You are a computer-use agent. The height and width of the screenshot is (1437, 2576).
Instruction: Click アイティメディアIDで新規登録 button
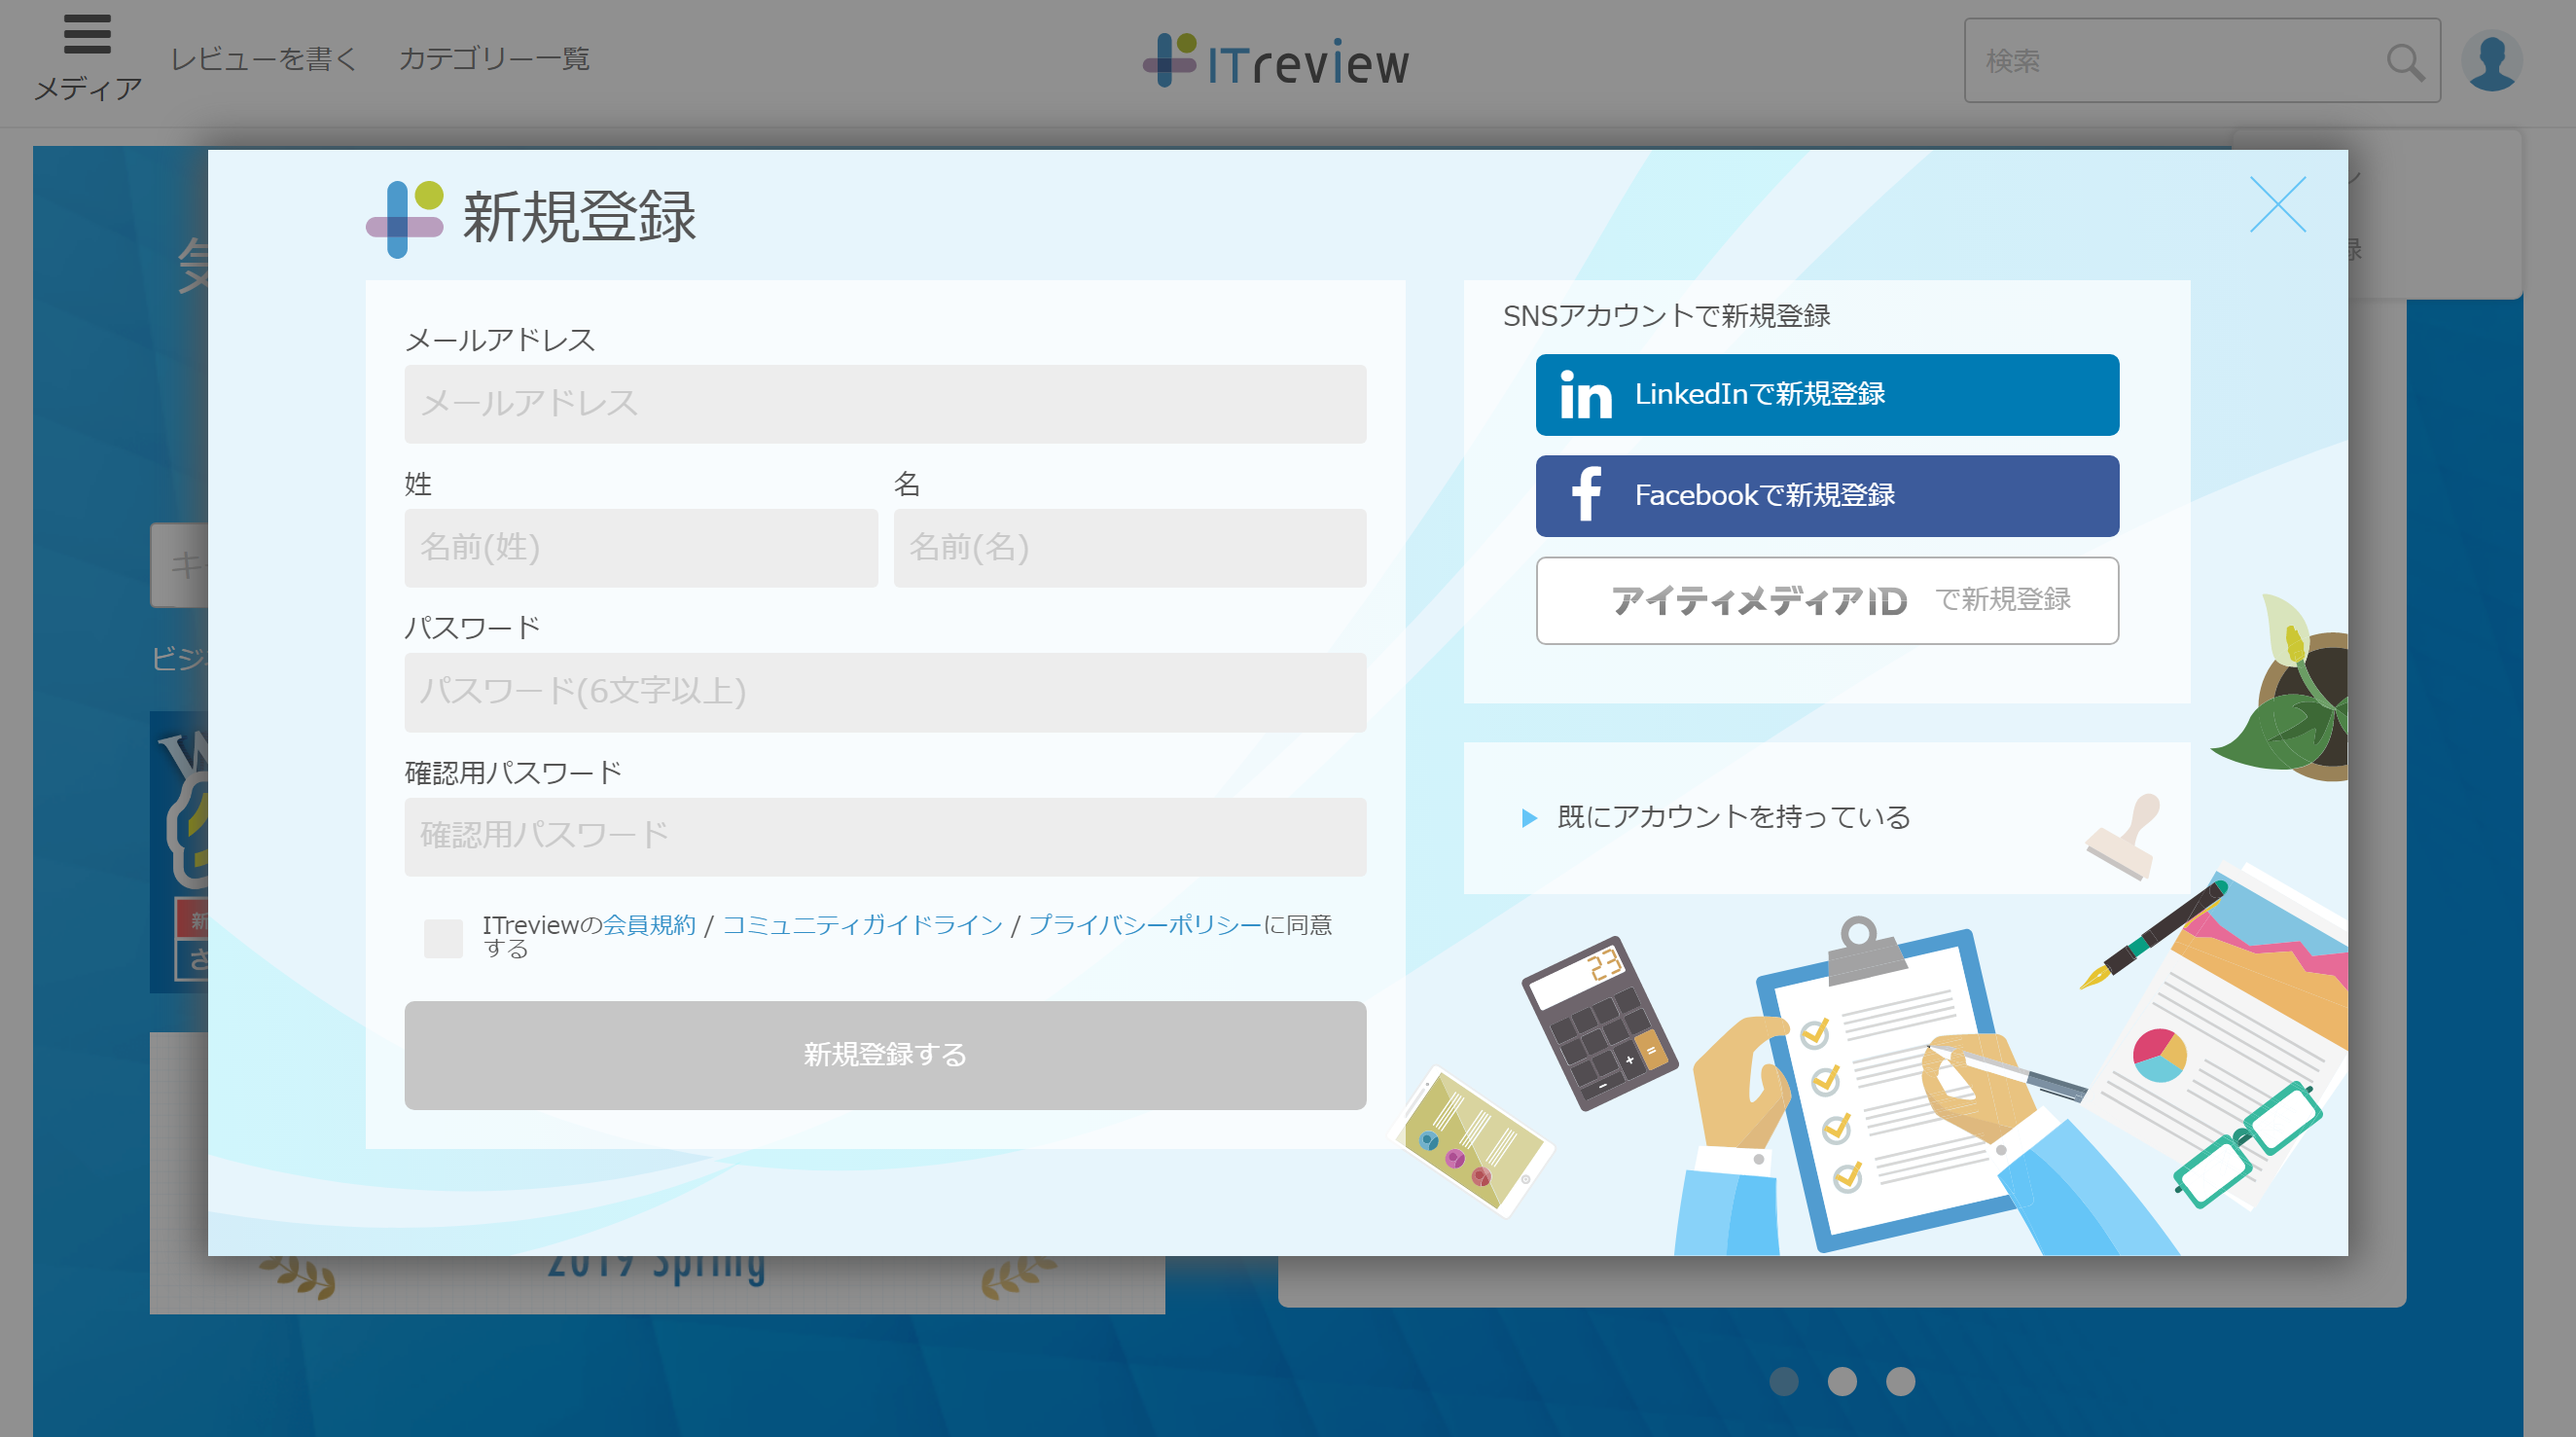coord(1827,601)
